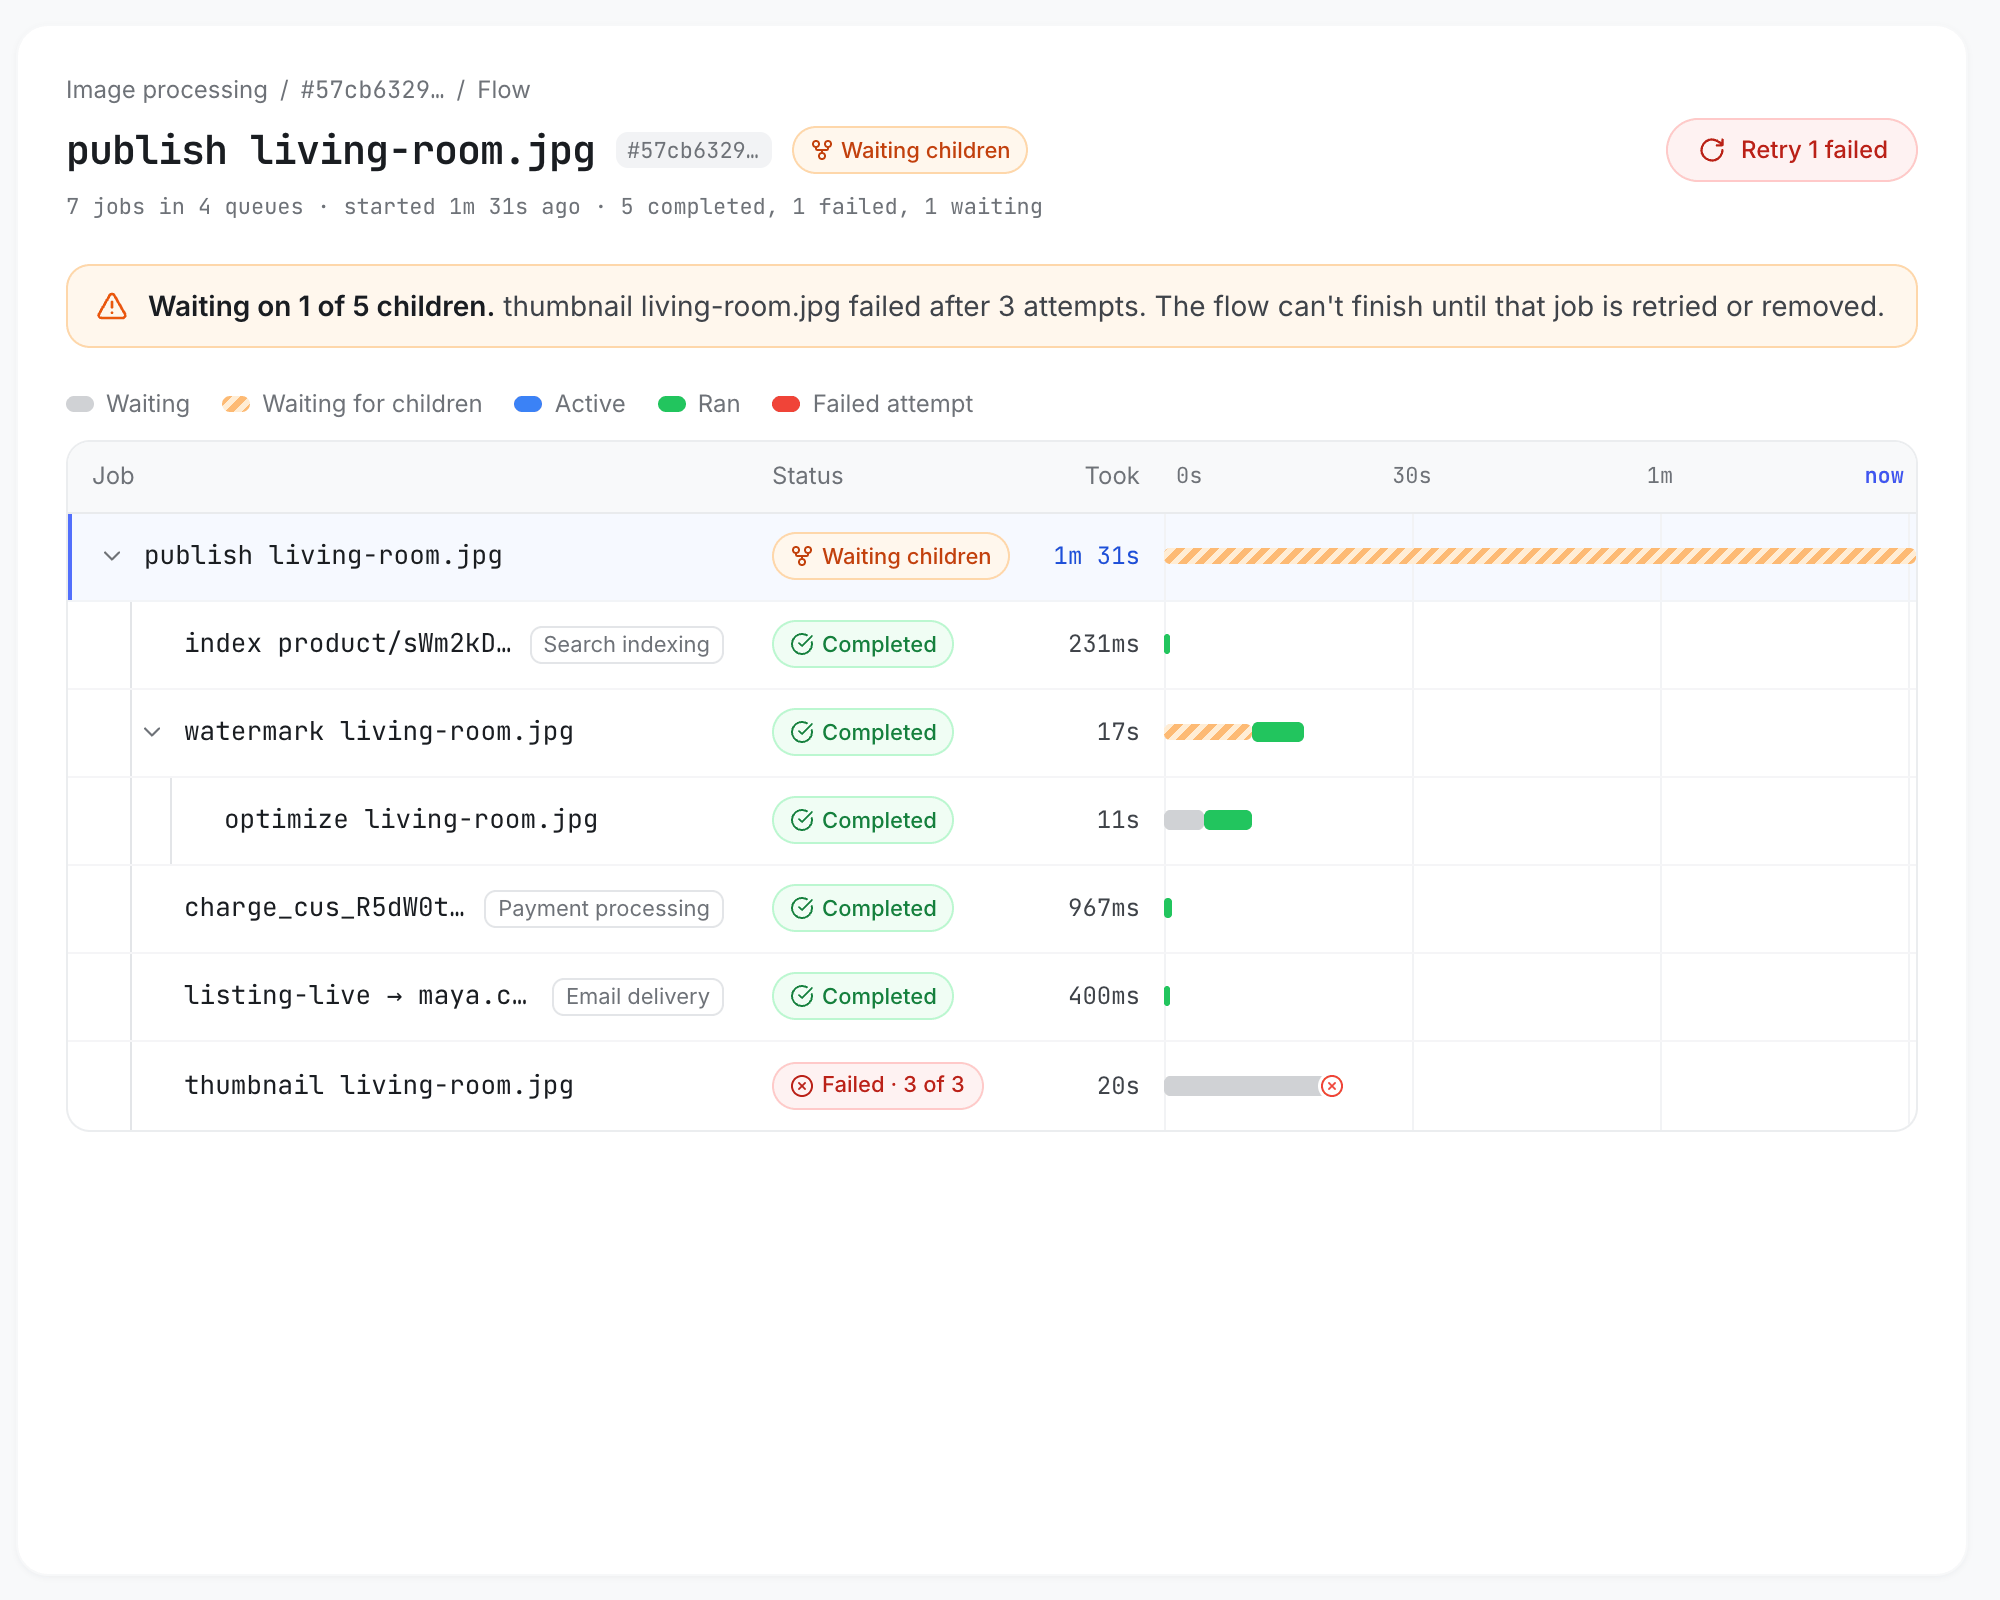Copy the #57cb6329… job ID badge
The image size is (2000, 1600).
click(x=693, y=150)
